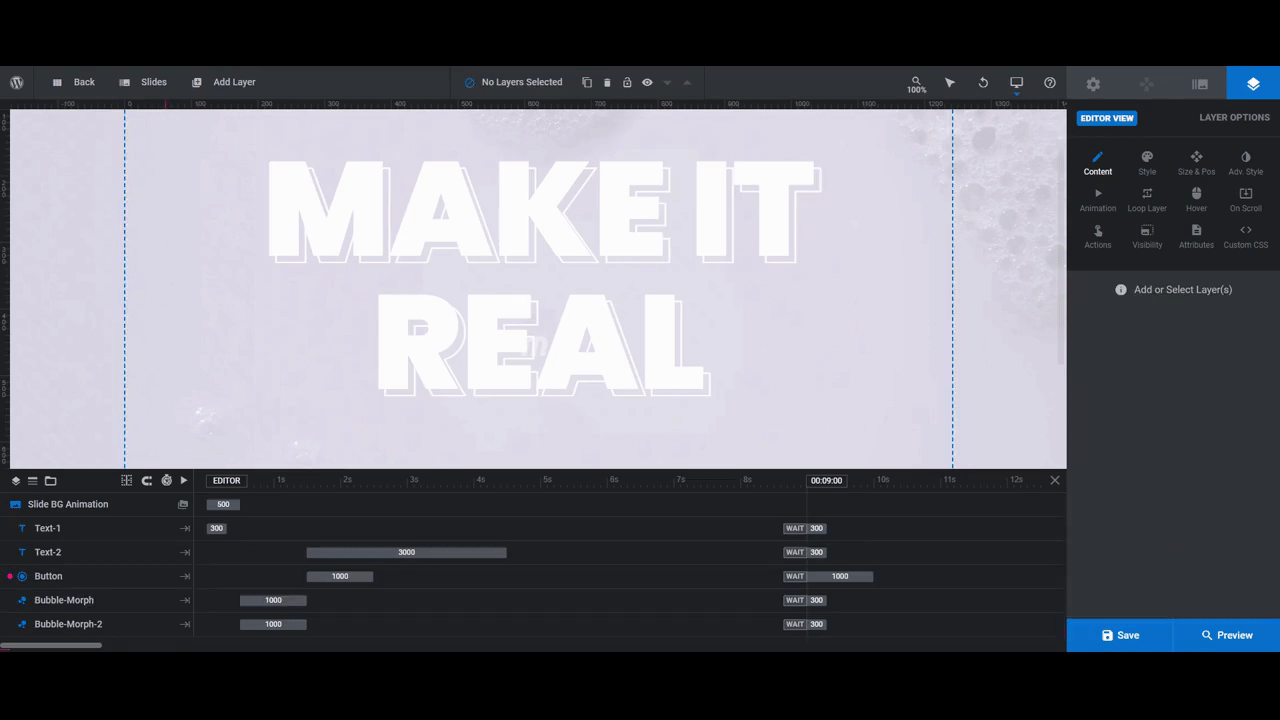This screenshot has height=720, width=1280.
Task: Click the Bubble-Morph row arrow toggle
Action: [x=185, y=600]
